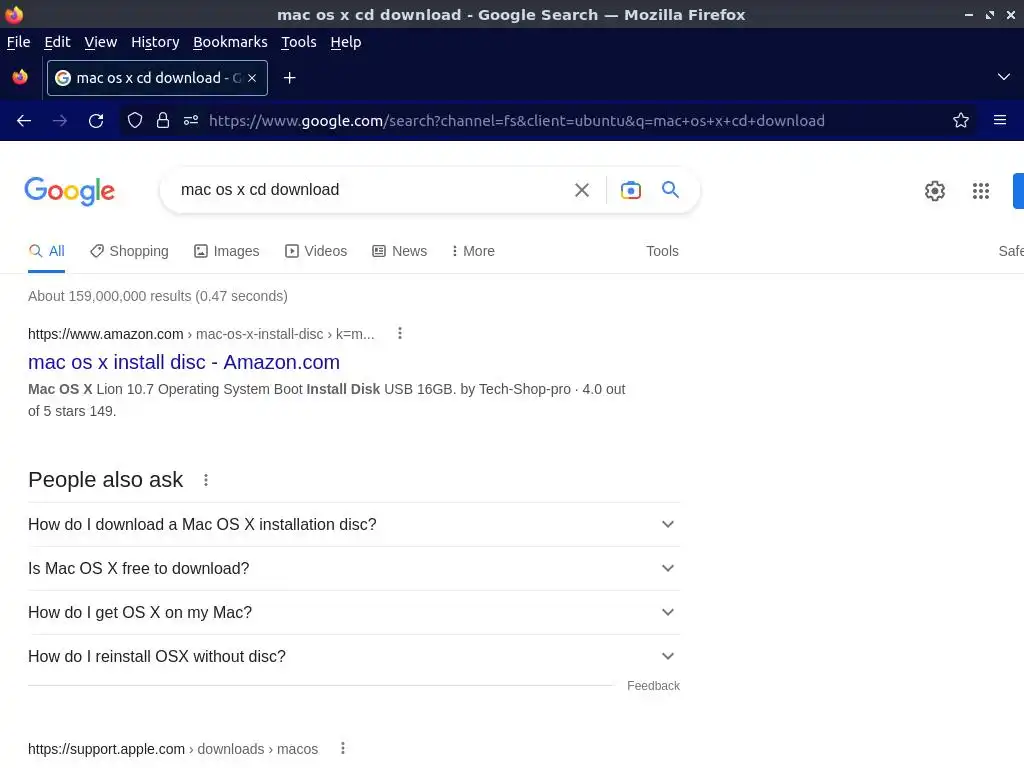Open the Edit menu
1024x768 pixels.
[x=57, y=42]
